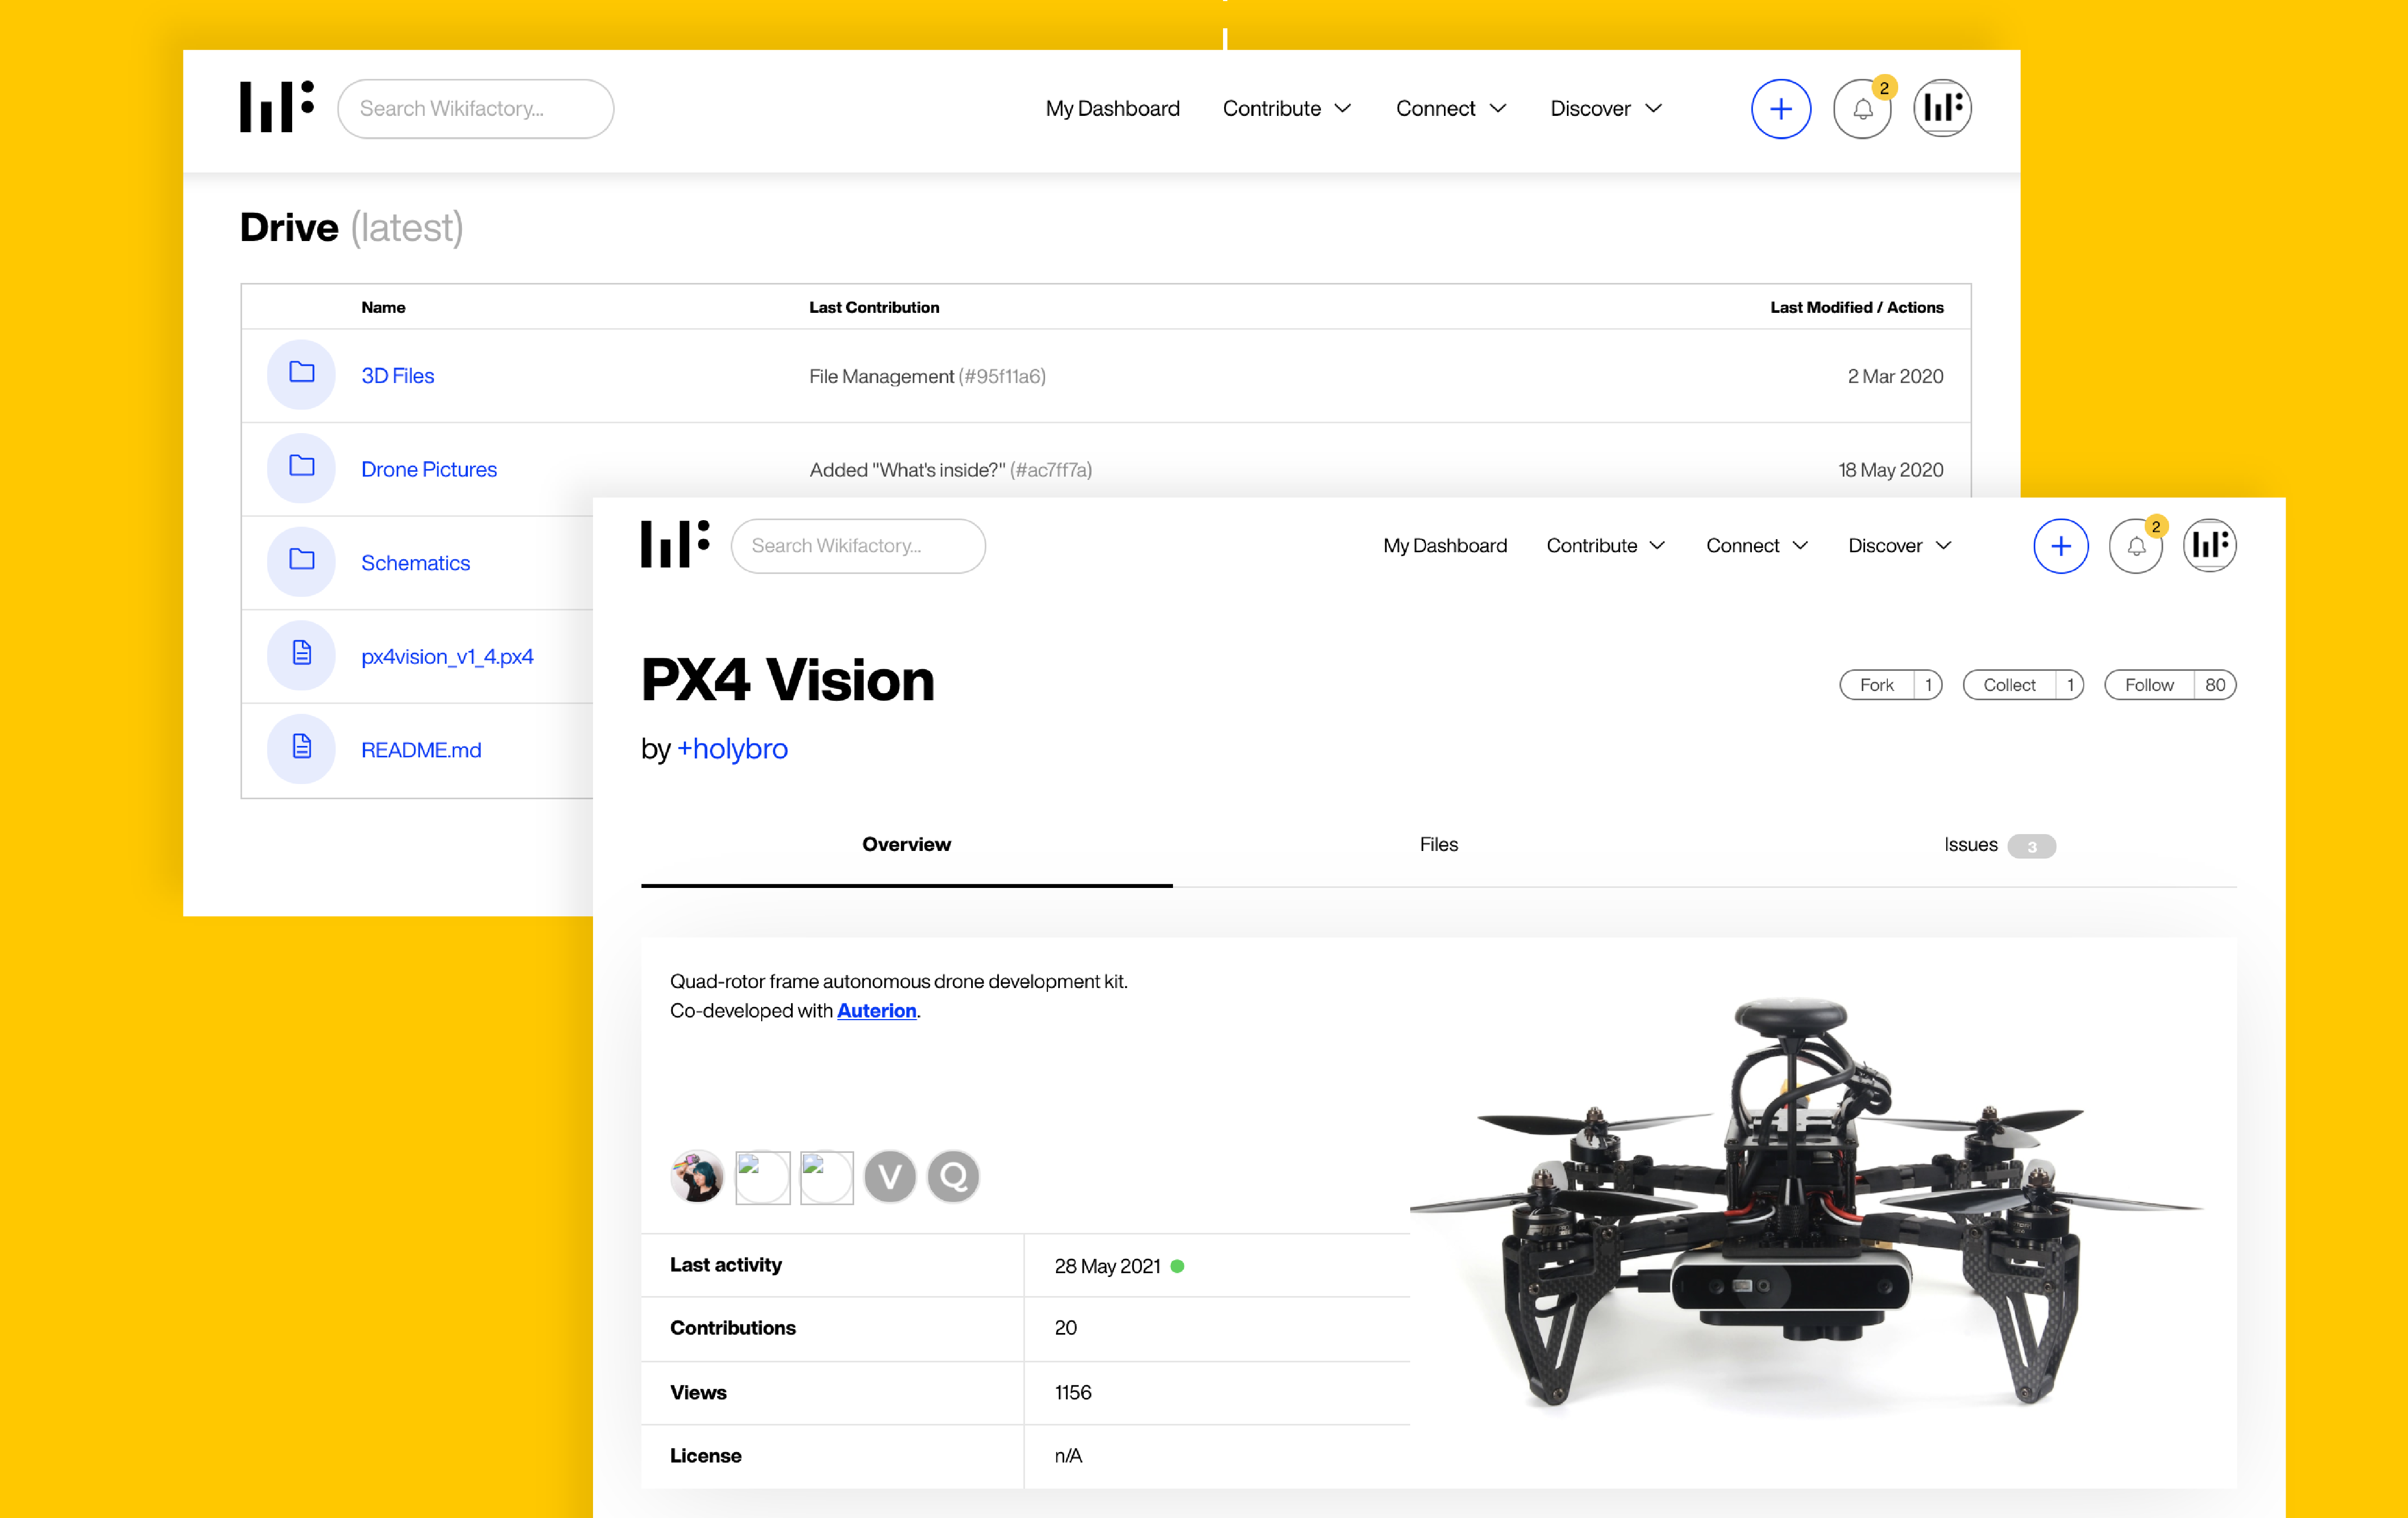Click the Wikifactory logo in the Drive window
The image size is (2408, 1518).
[x=277, y=107]
